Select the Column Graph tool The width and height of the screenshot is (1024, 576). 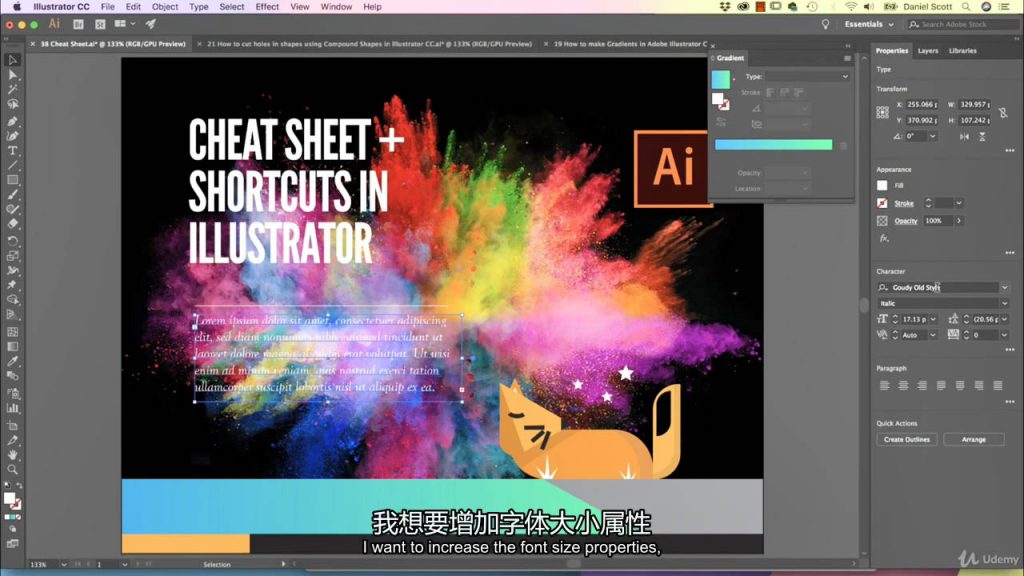tap(12, 408)
